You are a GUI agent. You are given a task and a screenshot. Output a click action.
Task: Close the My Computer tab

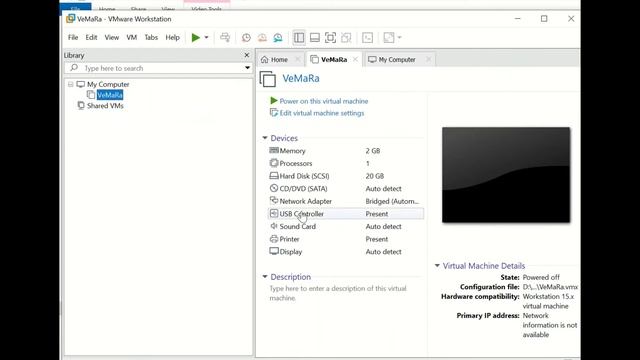click(428, 60)
